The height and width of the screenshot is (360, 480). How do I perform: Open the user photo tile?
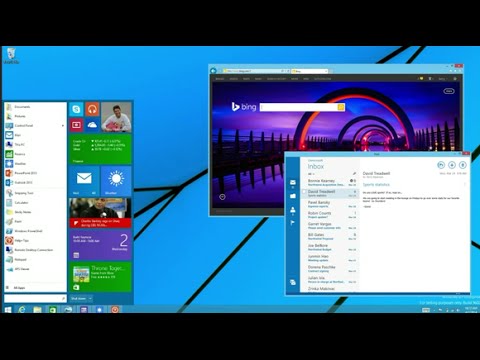pyautogui.click(x=116, y=117)
